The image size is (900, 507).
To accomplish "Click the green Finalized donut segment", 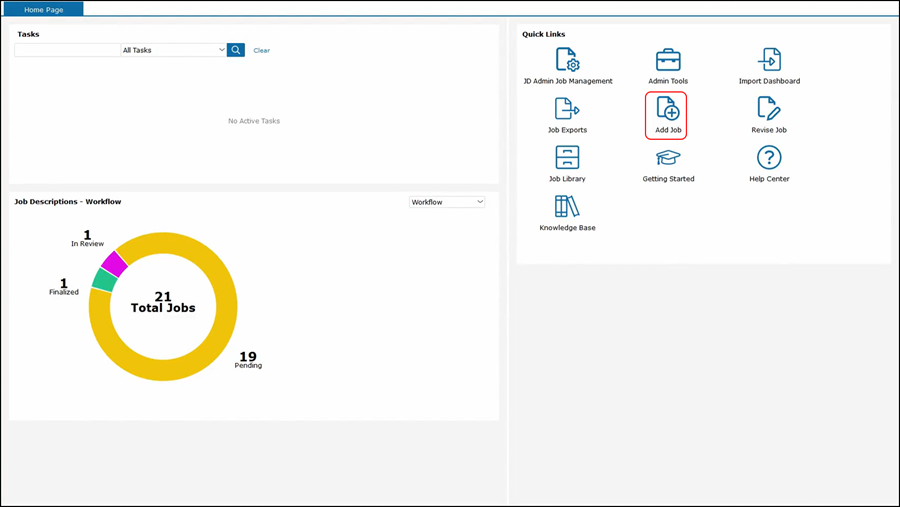I will coord(103,279).
